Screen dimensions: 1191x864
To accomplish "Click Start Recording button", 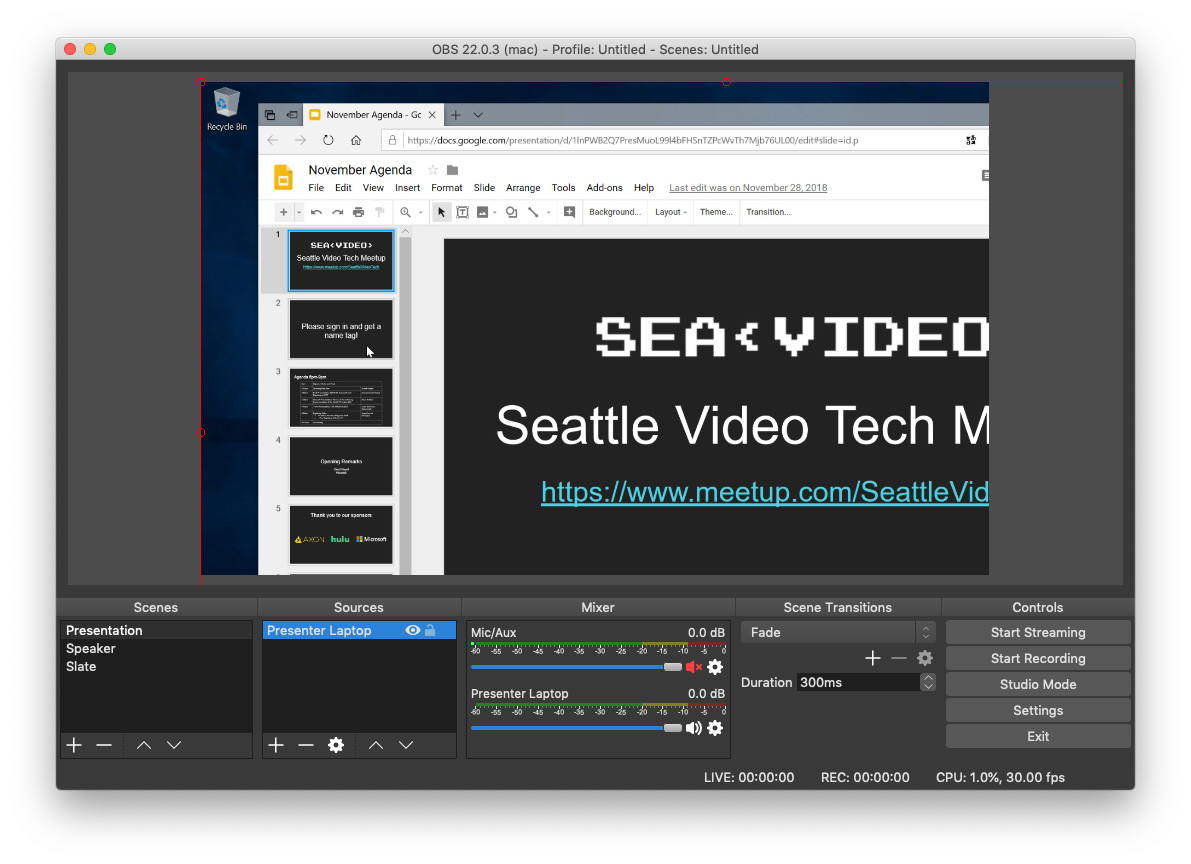I will click(1038, 658).
